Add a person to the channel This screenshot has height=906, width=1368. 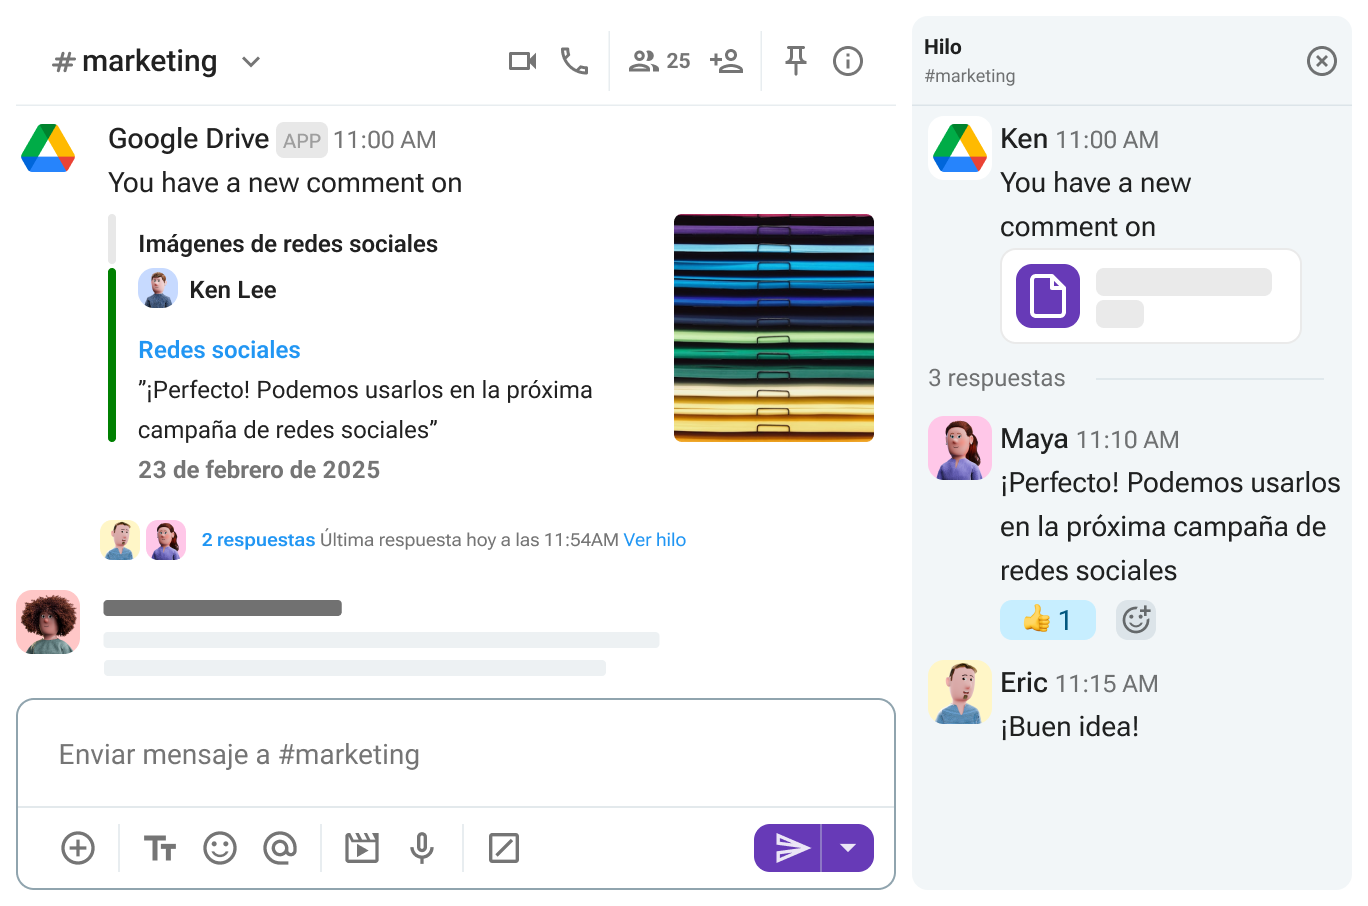click(x=727, y=61)
